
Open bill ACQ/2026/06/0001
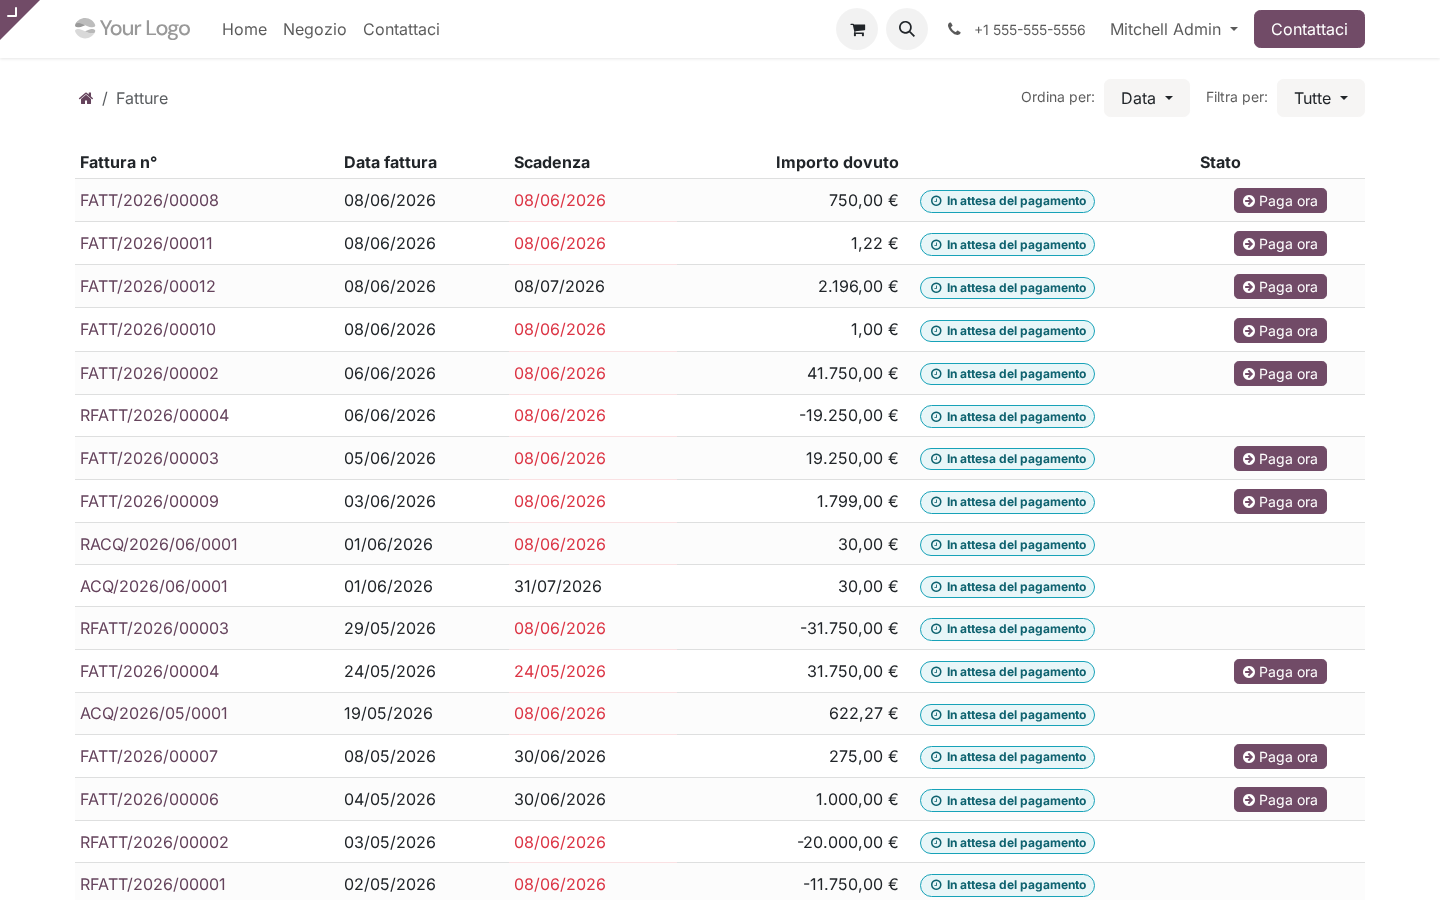coord(154,586)
